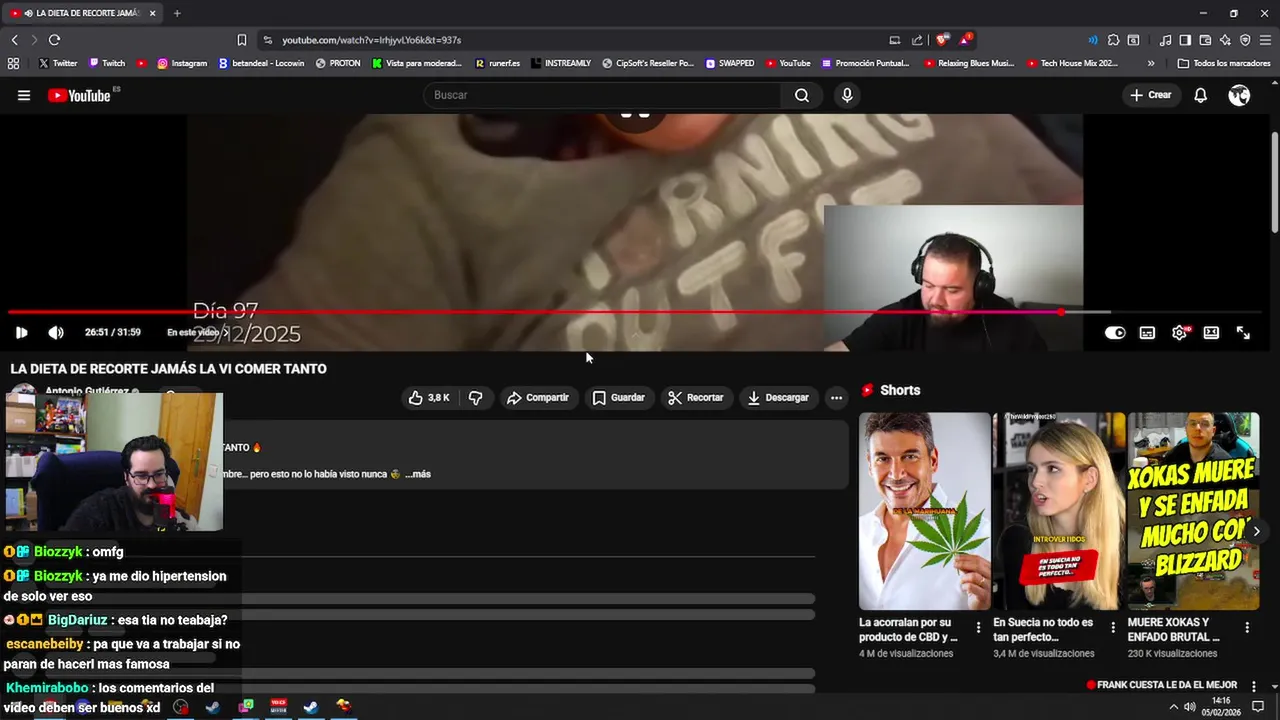Image resolution: width=1280 pixels, height=720 pixels.
Task: Open site settings icon in the address bar
Action: [x=267, y=40]
